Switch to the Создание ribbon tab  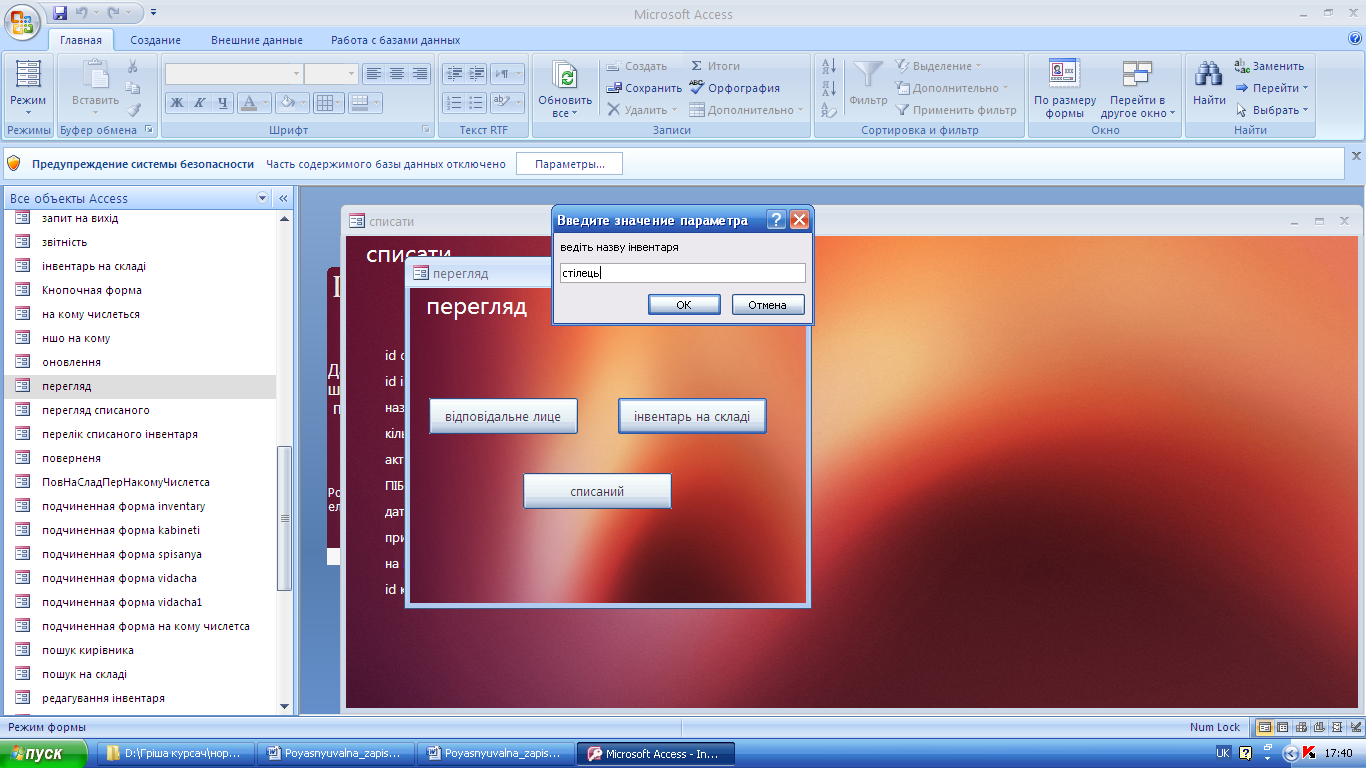[x=155, y=40]
